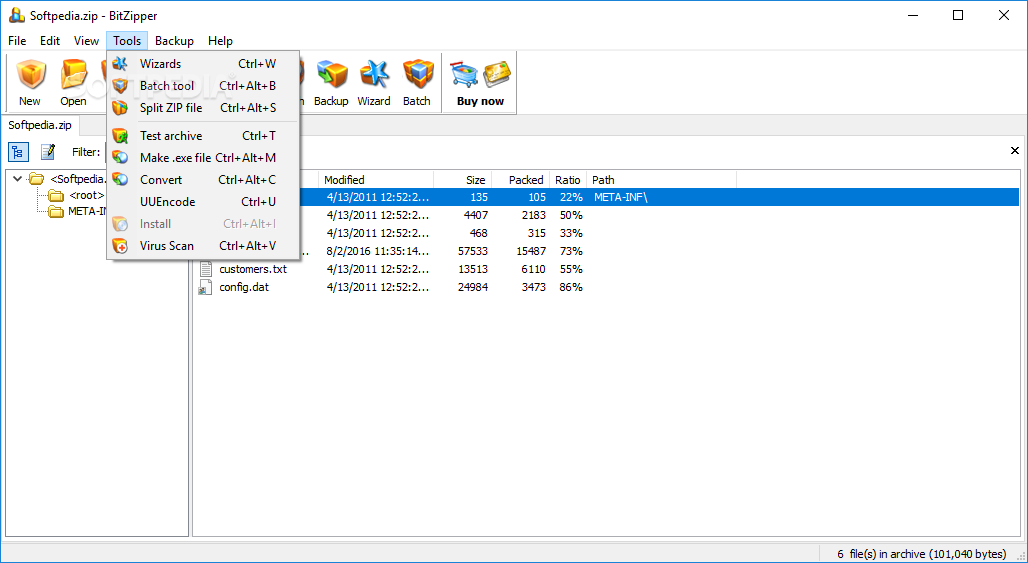Select Split ZIP file entry
The image size is (1028, 563).
click(203, 107)
